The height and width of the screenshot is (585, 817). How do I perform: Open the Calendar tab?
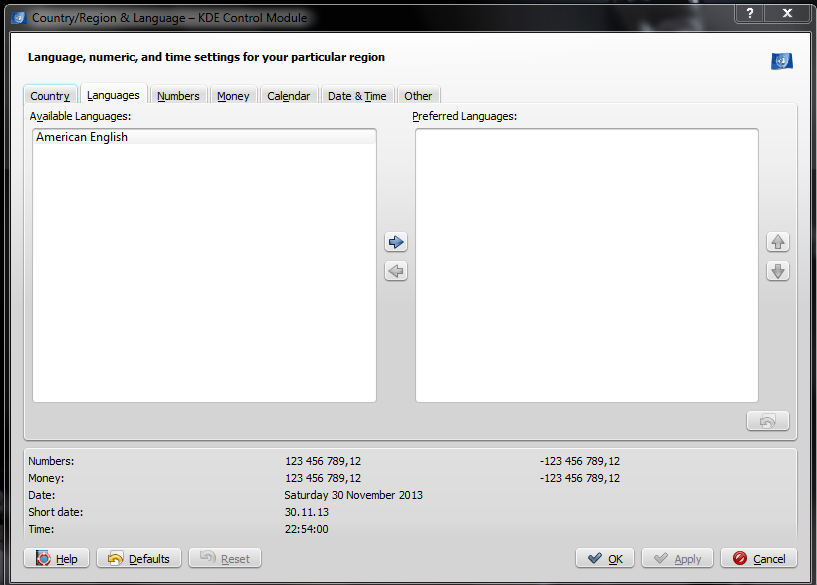[x=289, y=96]
